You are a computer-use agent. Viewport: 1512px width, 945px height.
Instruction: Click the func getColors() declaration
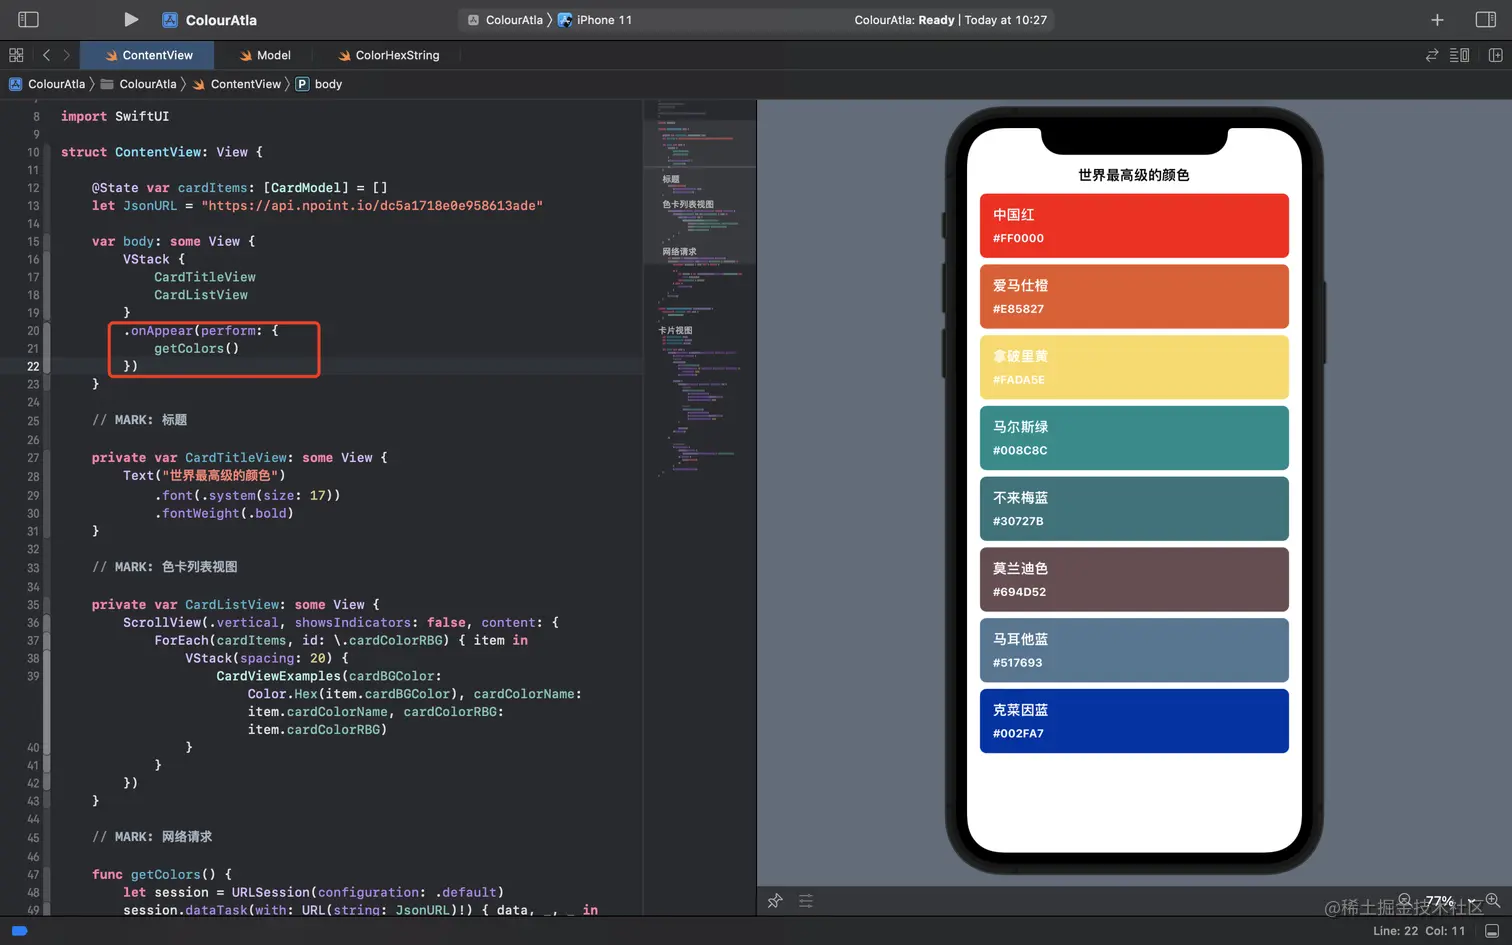[162, 874]
